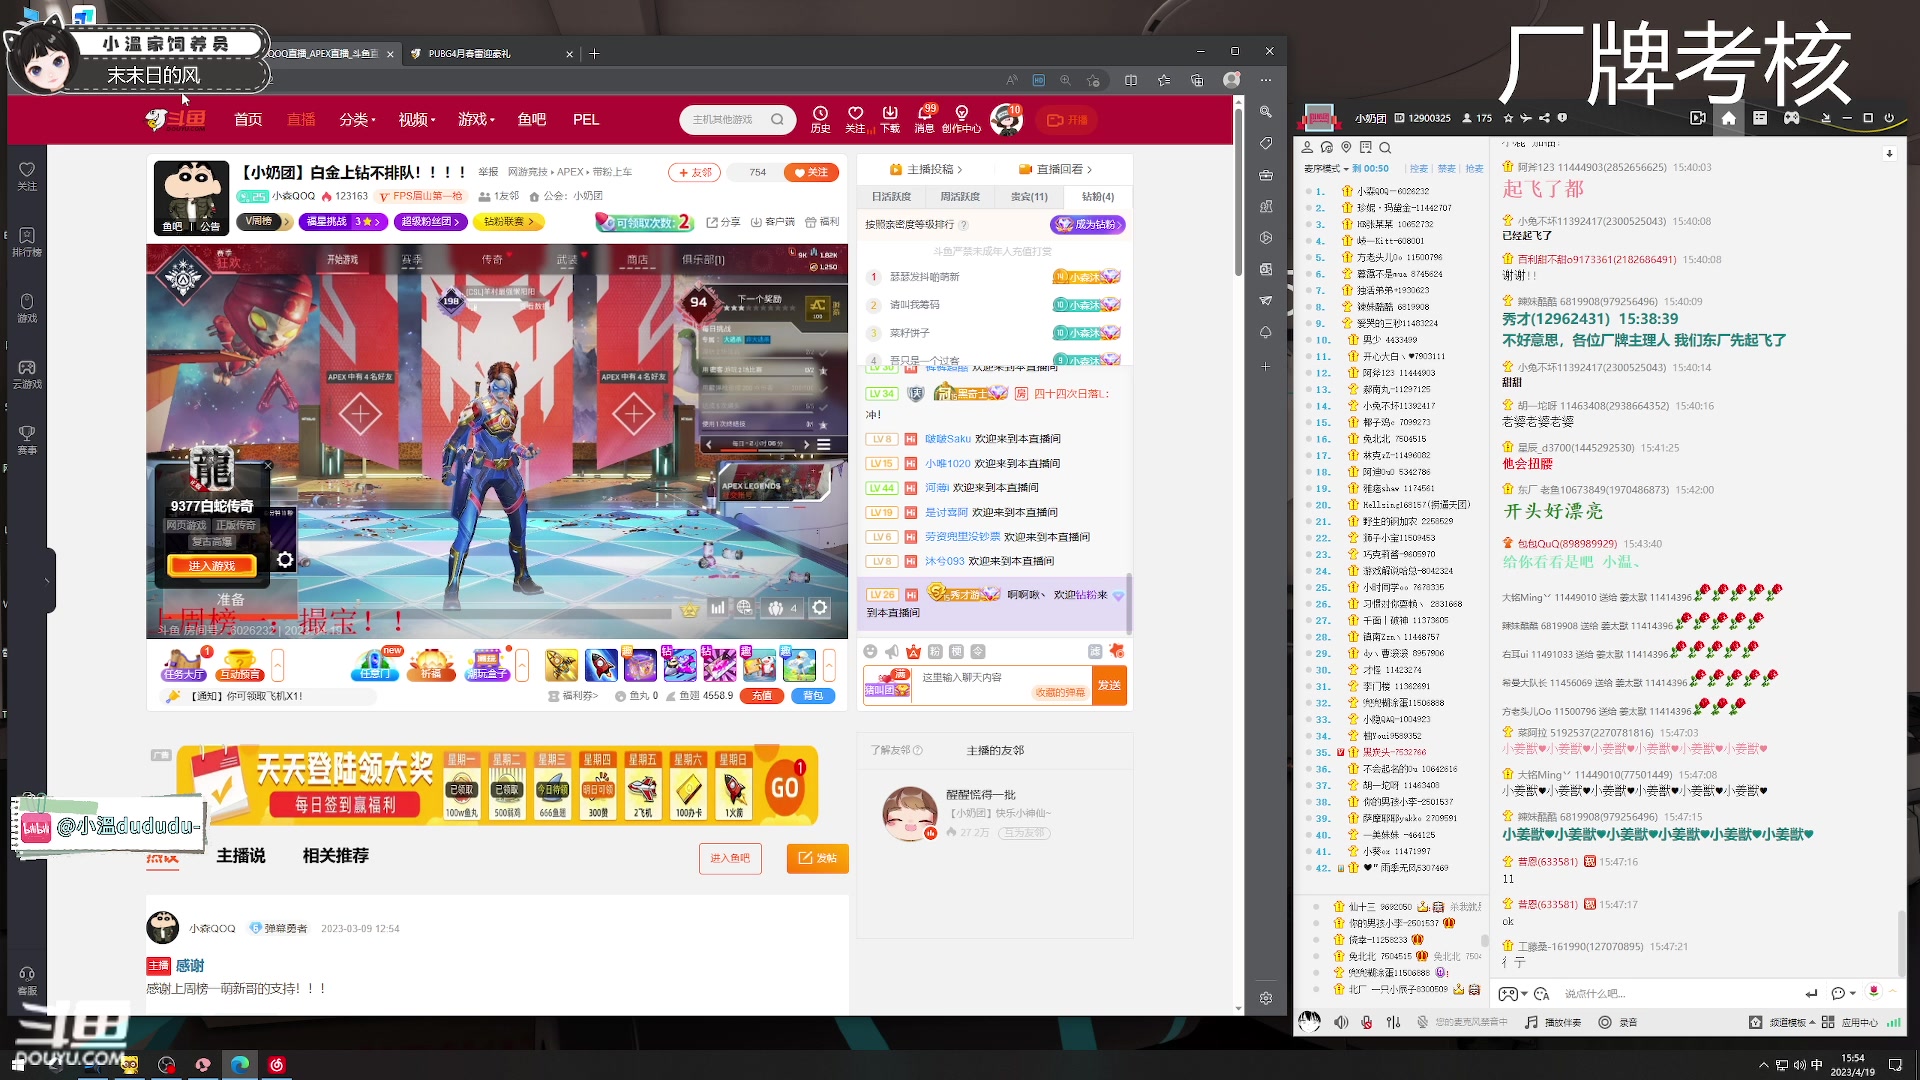The height and width of the screenshot is (1080, 1920).
Task: Switch to the 钻粉(4) tab
Action: 1098,197
